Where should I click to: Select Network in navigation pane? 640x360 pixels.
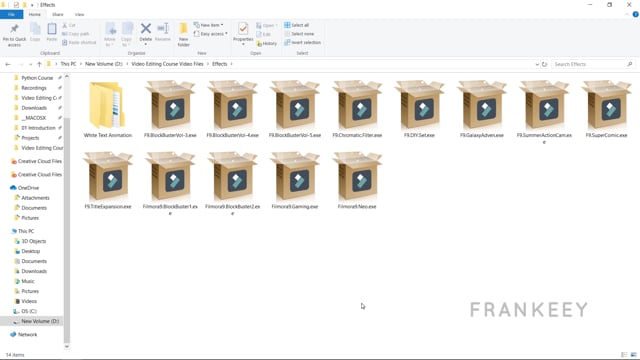click(x=27, y=335)
